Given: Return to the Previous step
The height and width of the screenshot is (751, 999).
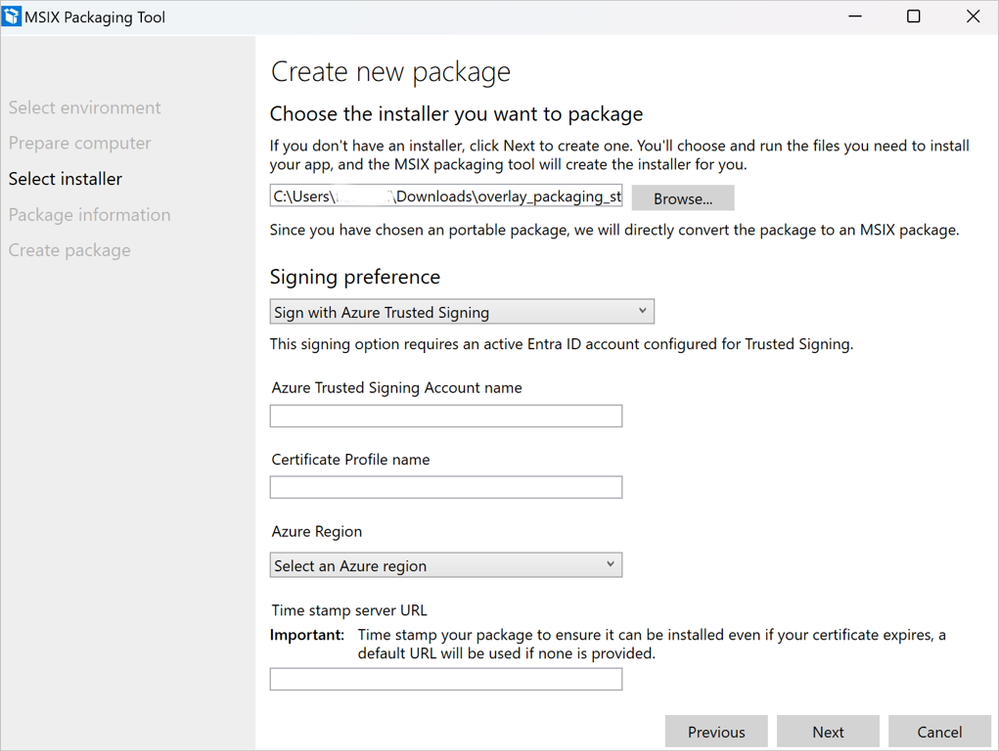Looking at the screenshot, I should tap(716, 731).
